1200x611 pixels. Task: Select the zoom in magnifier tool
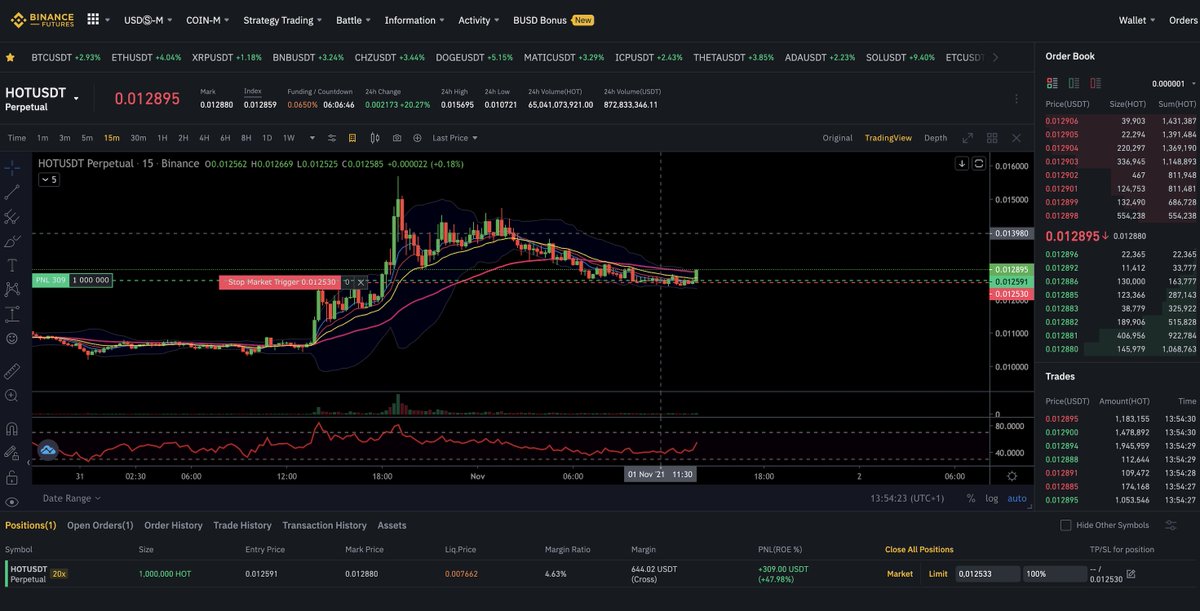point(12,396)
